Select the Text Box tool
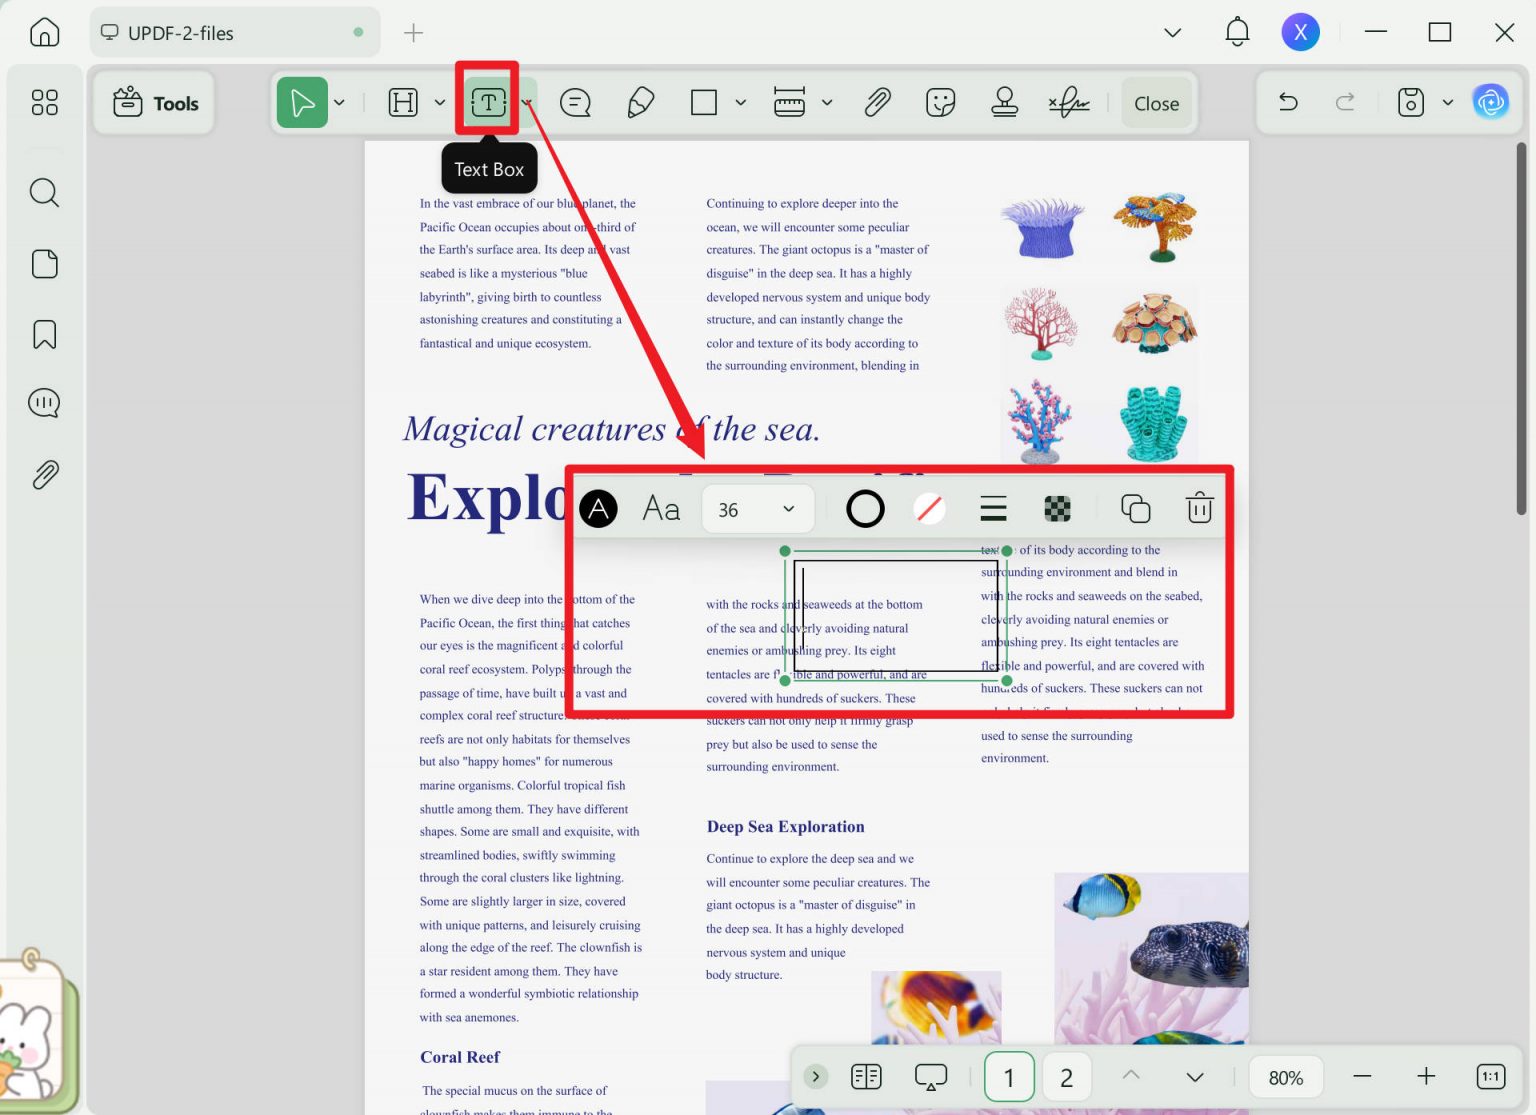This screenshot has height=1115, width=1536. tap(487, 101)
